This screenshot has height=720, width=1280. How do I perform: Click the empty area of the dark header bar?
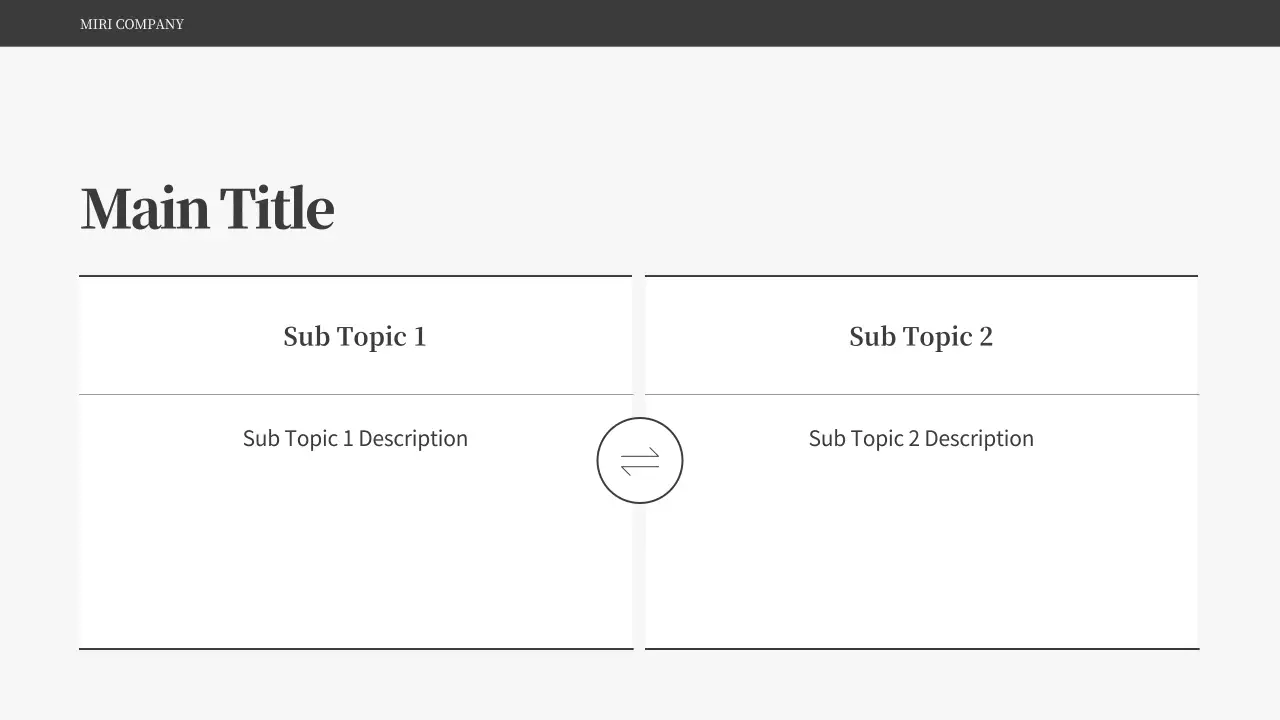point(700,23)
